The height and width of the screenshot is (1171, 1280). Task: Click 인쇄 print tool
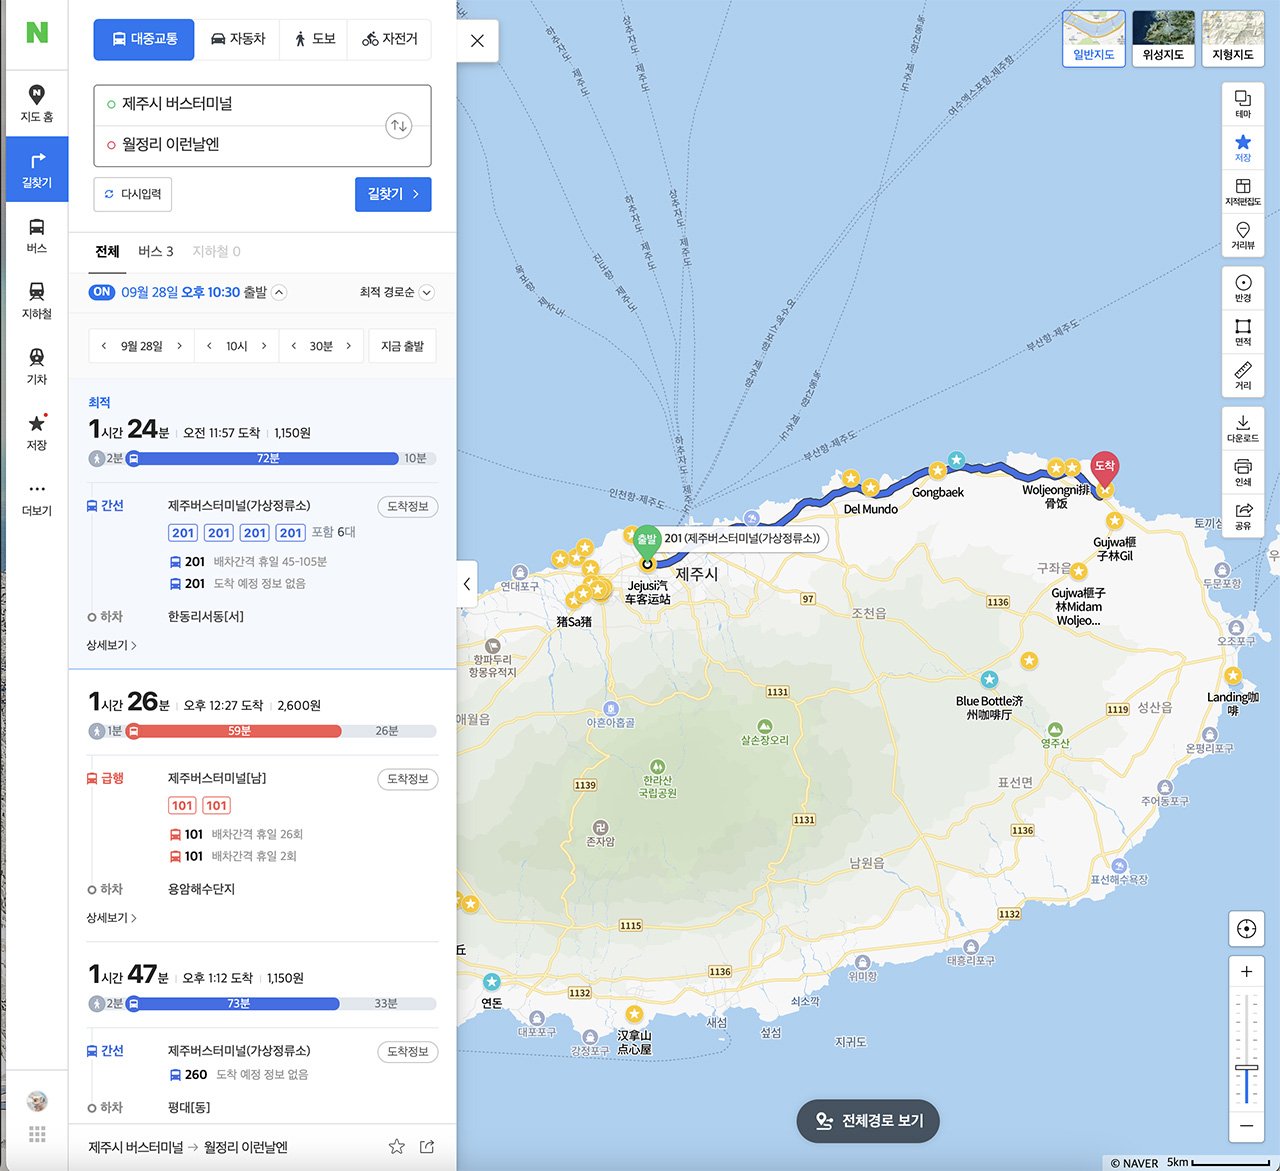pyautogui.click(x=1243, y=472)
